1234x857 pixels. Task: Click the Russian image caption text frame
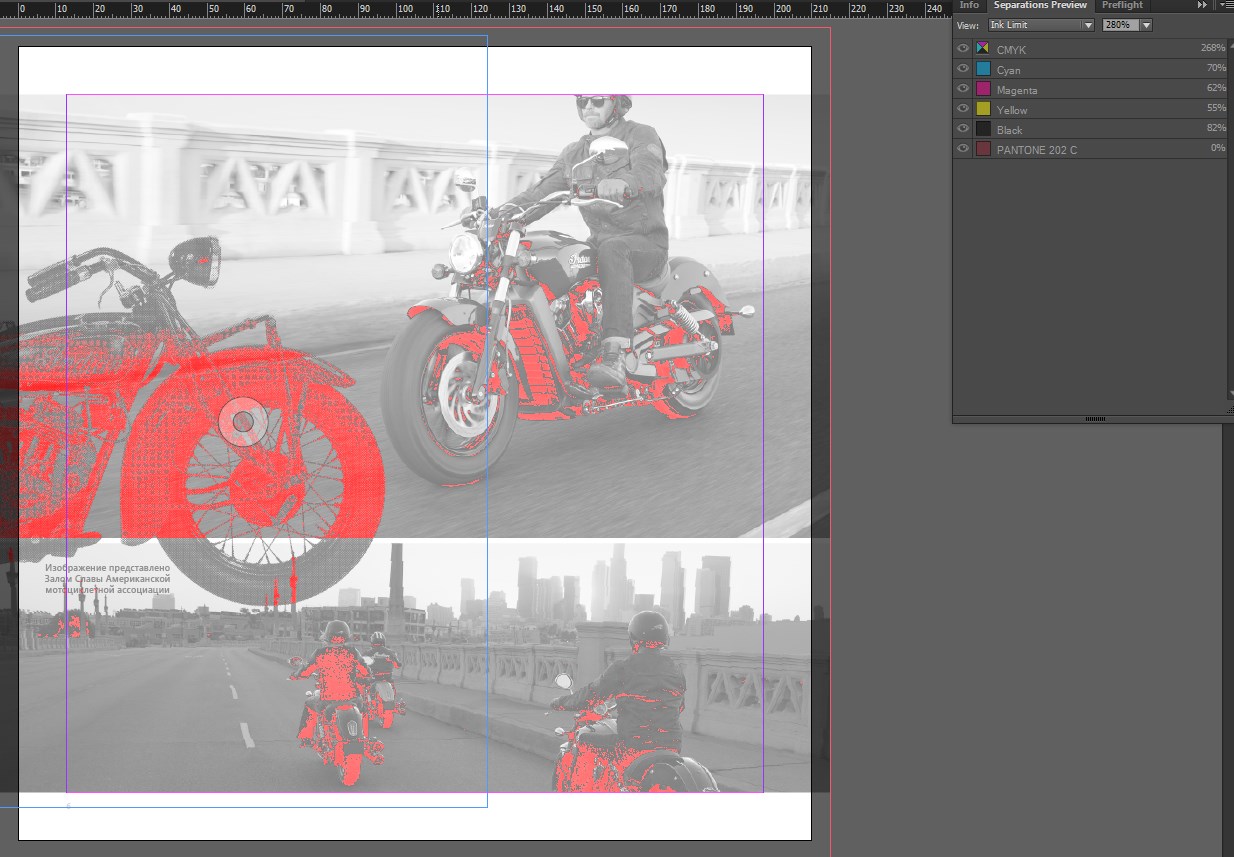pyautogui.click(x=107, y=579)
